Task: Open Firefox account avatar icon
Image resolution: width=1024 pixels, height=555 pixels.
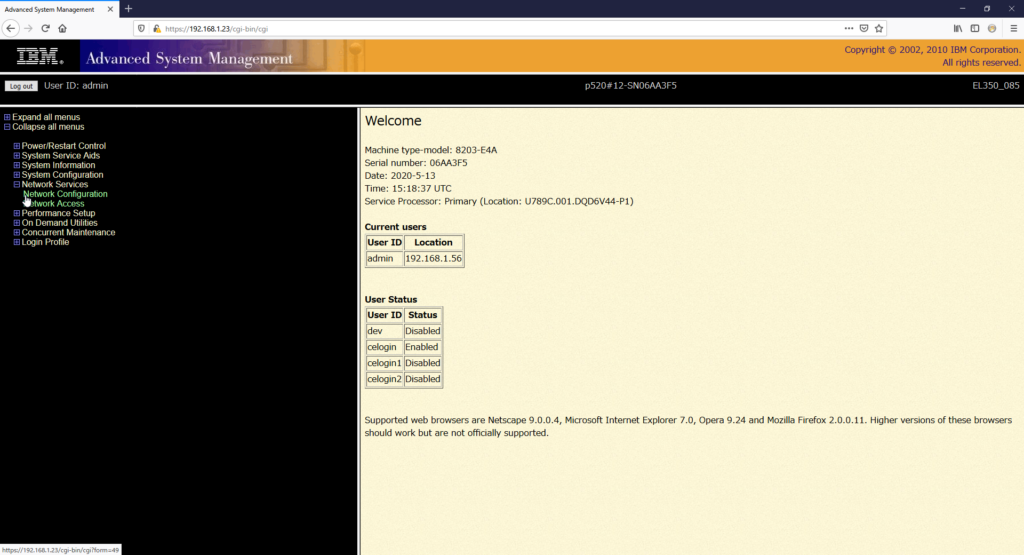Action: (992, 28)
